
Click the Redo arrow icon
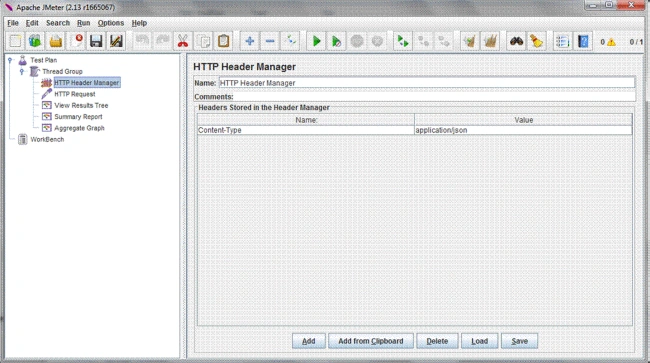click(x=162, y=41)
